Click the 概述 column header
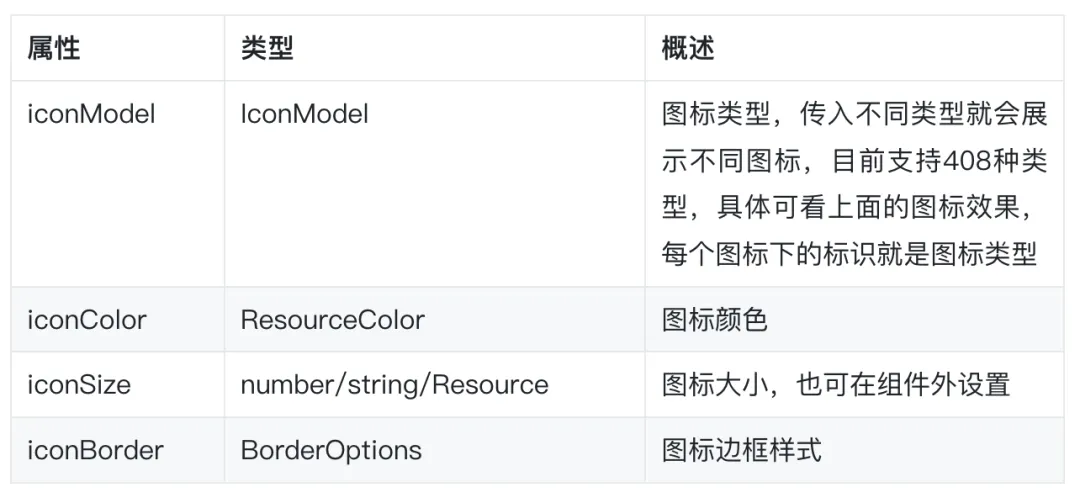 (x=688, y=49)
